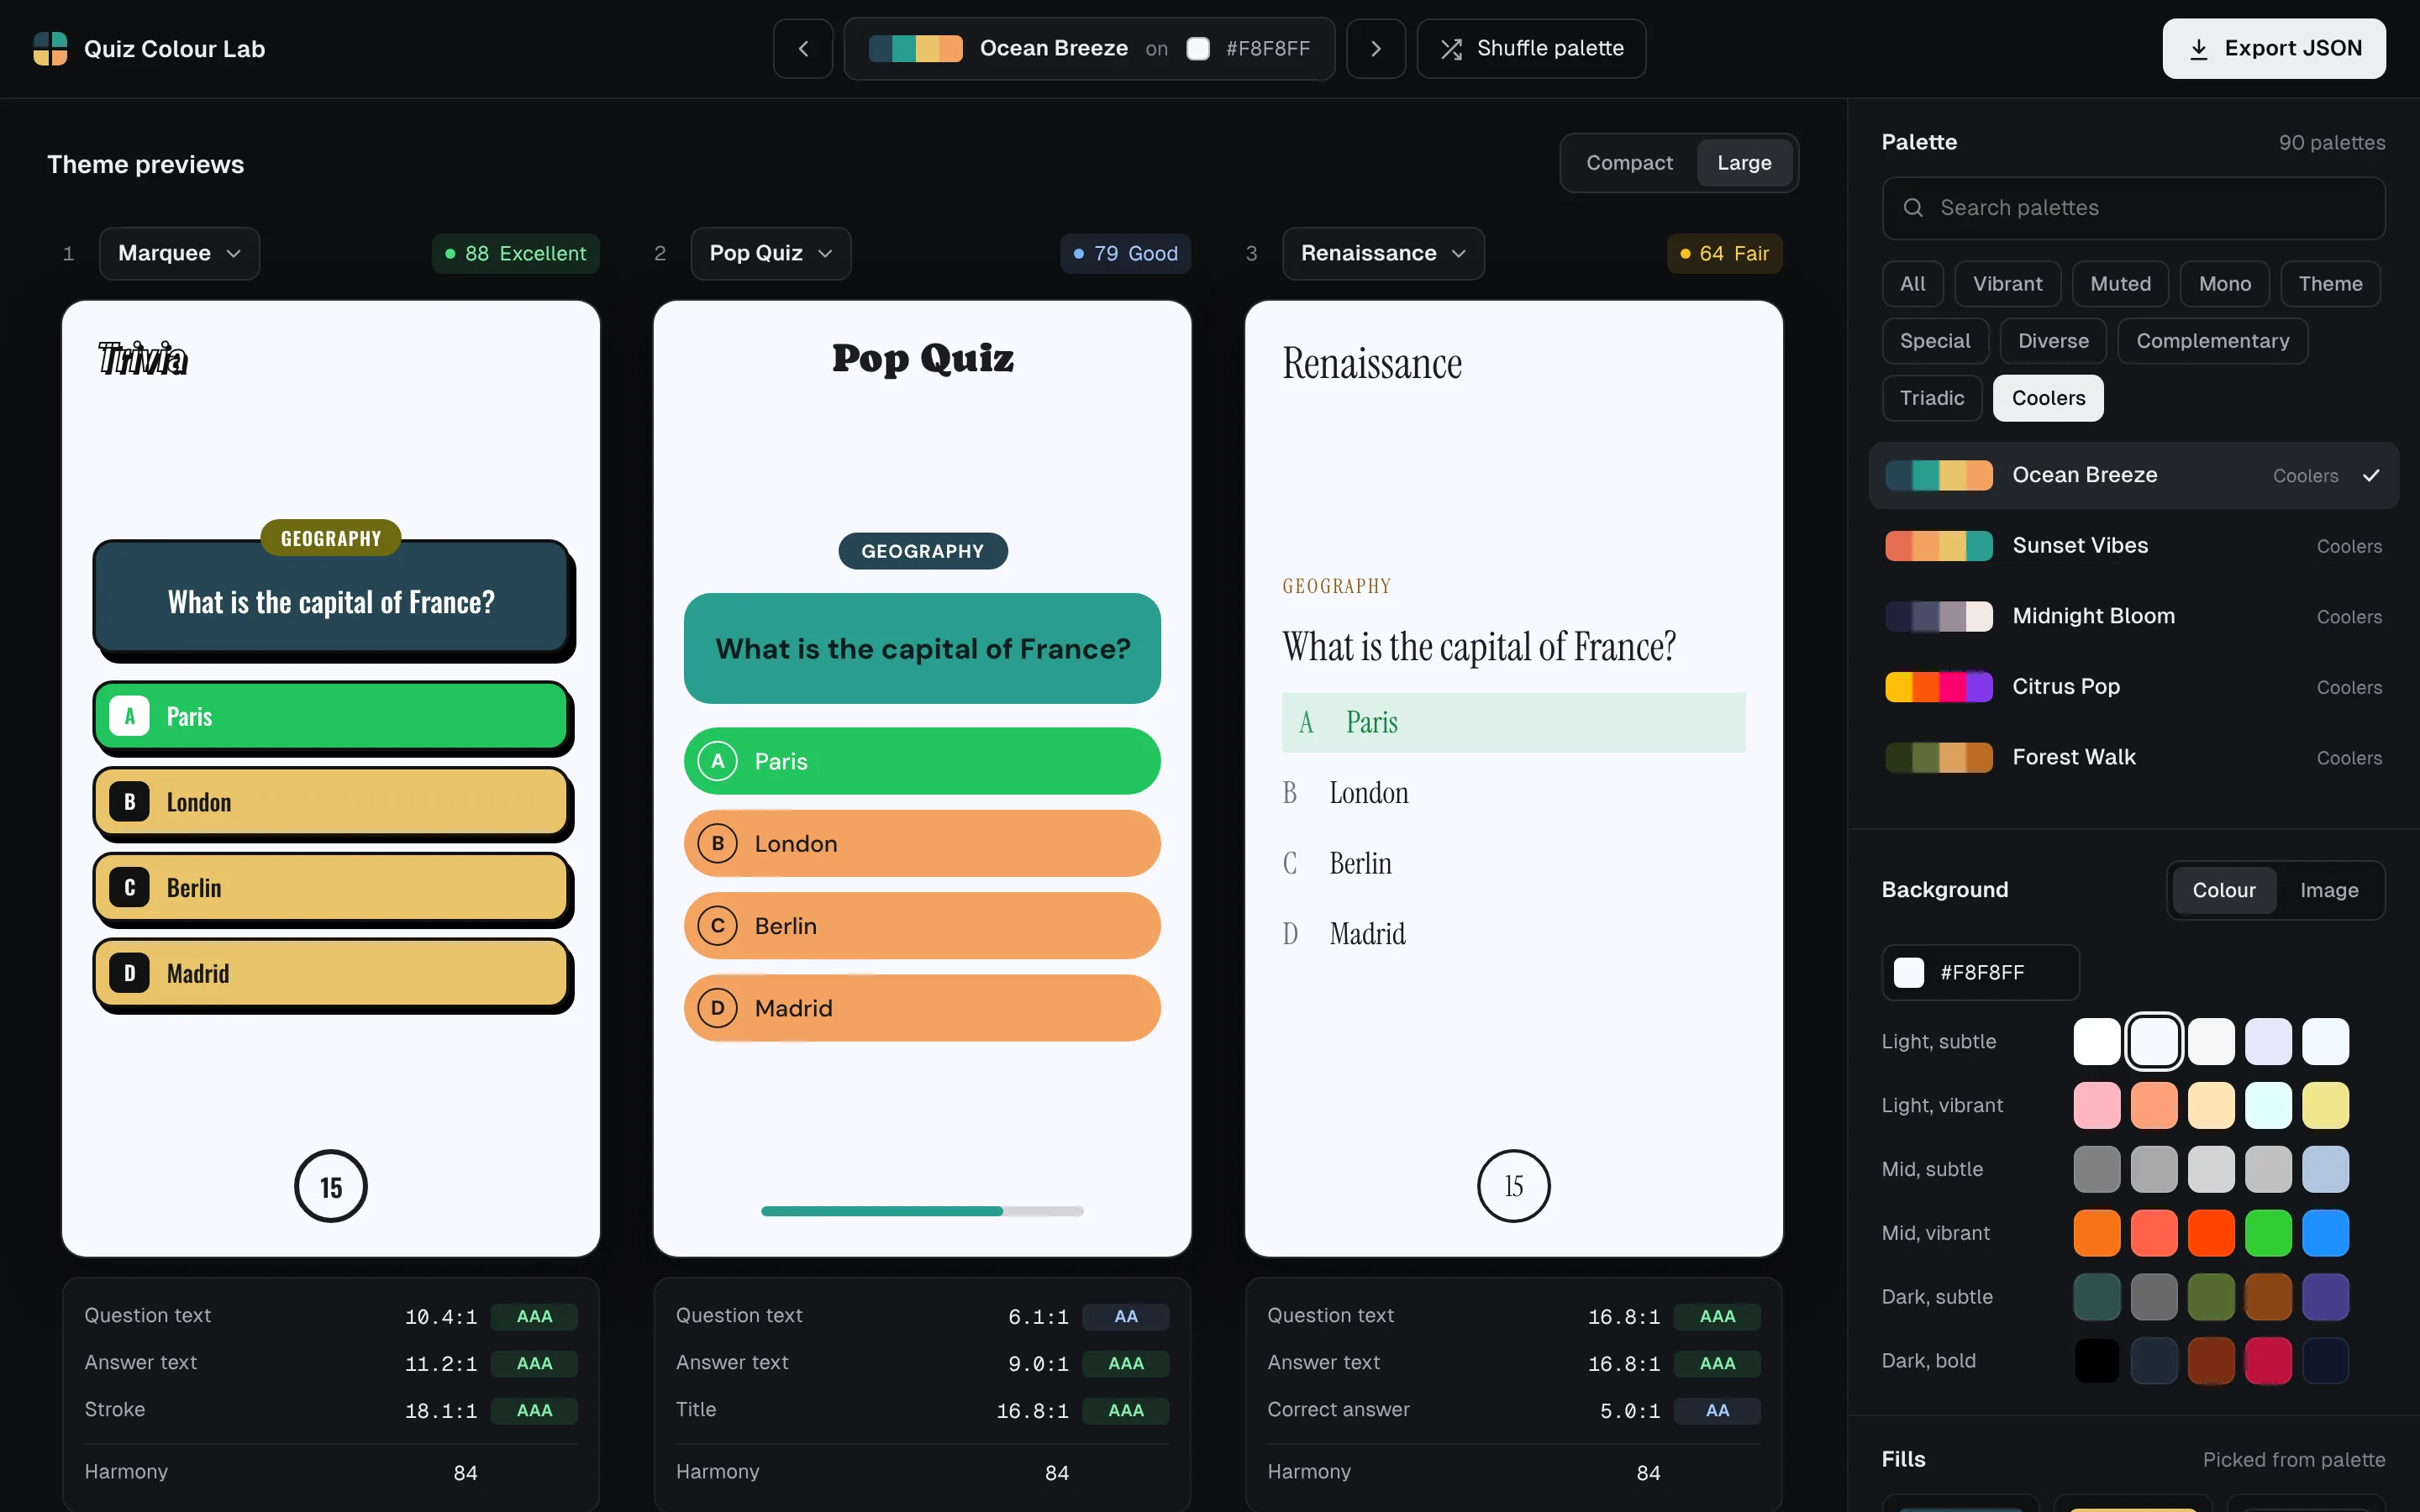Select the Forest Walk palette

pyautogui.click(x=2133, y=757)
